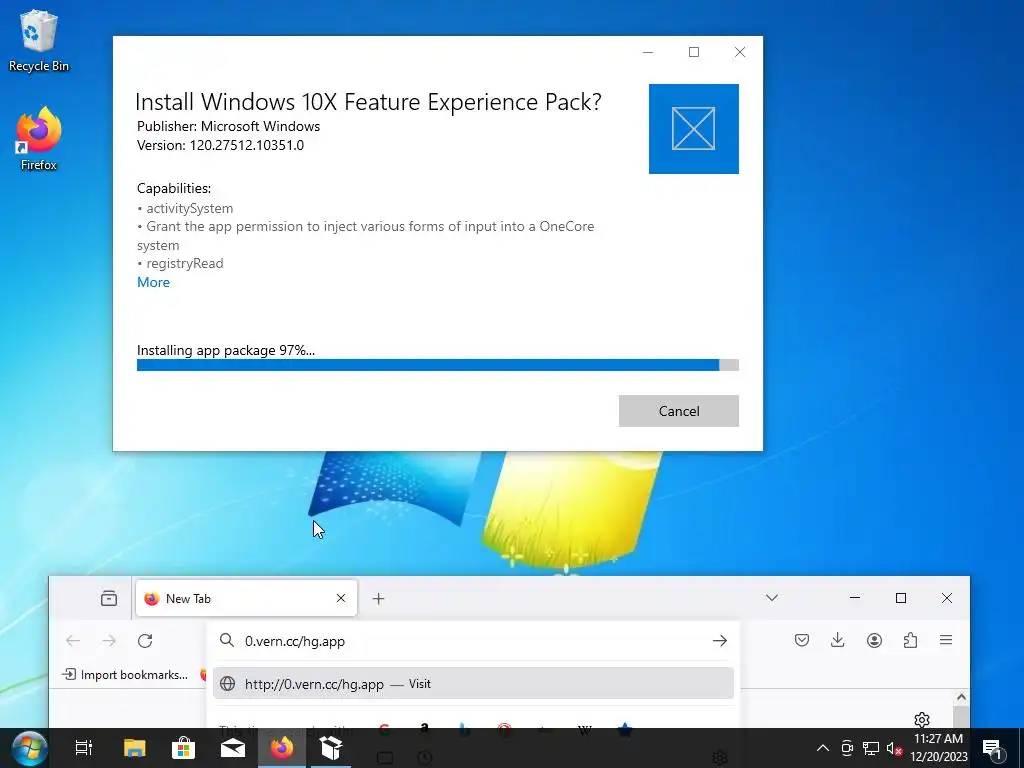Viewport: 1024px width, 768px height.
Task: Click Meet Now camera tray icon
Action: pos(847,748)
